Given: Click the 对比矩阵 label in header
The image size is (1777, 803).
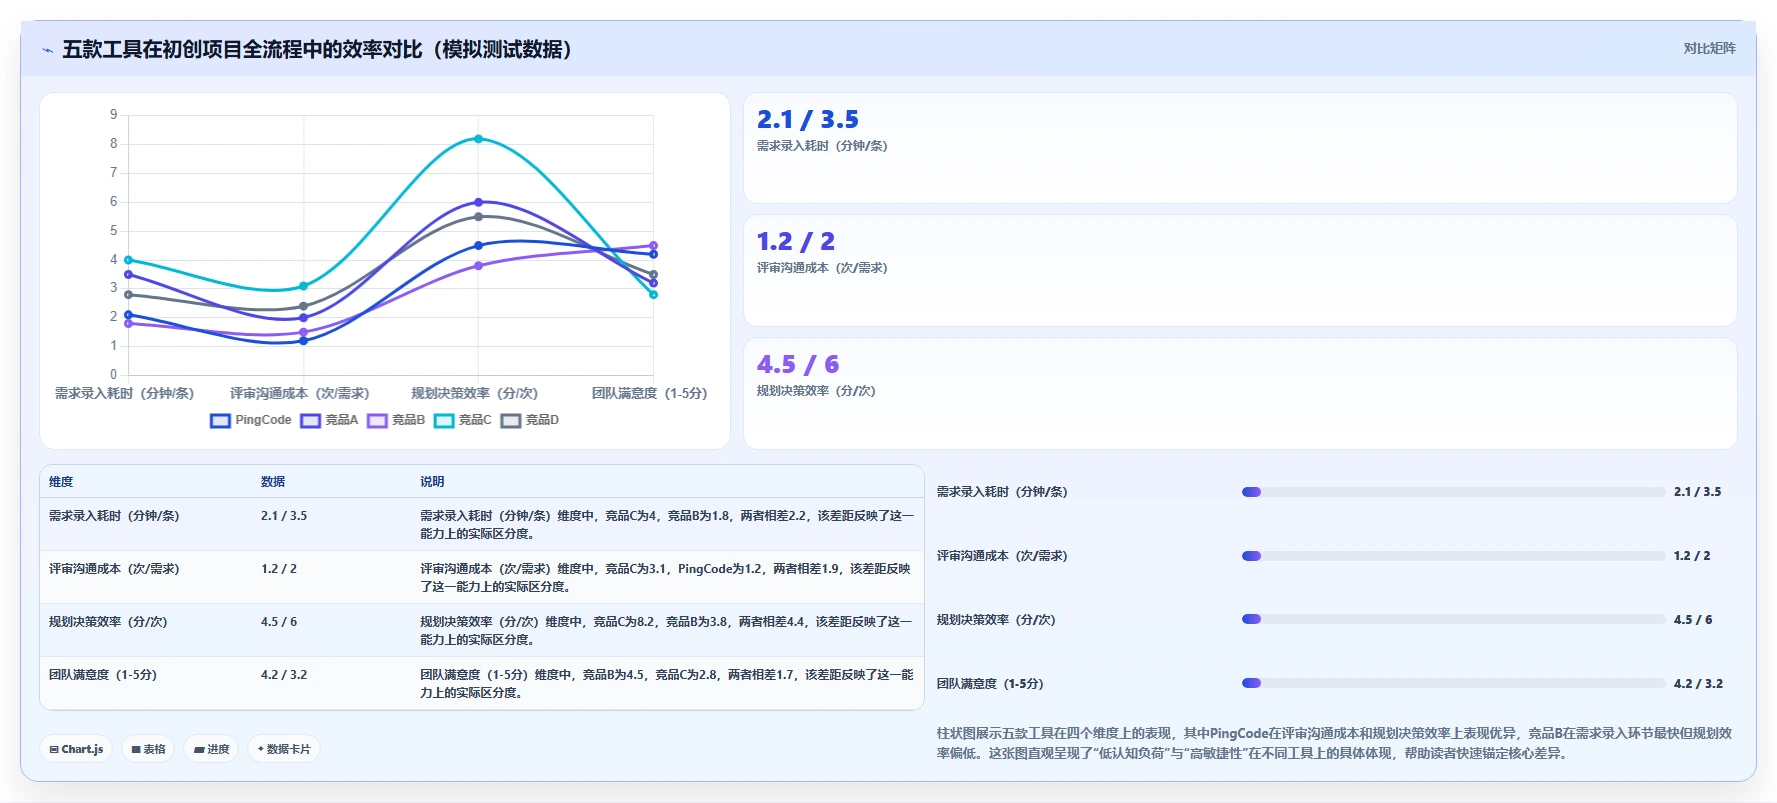Looking at the screenshot, I should tap(1709, 49).
